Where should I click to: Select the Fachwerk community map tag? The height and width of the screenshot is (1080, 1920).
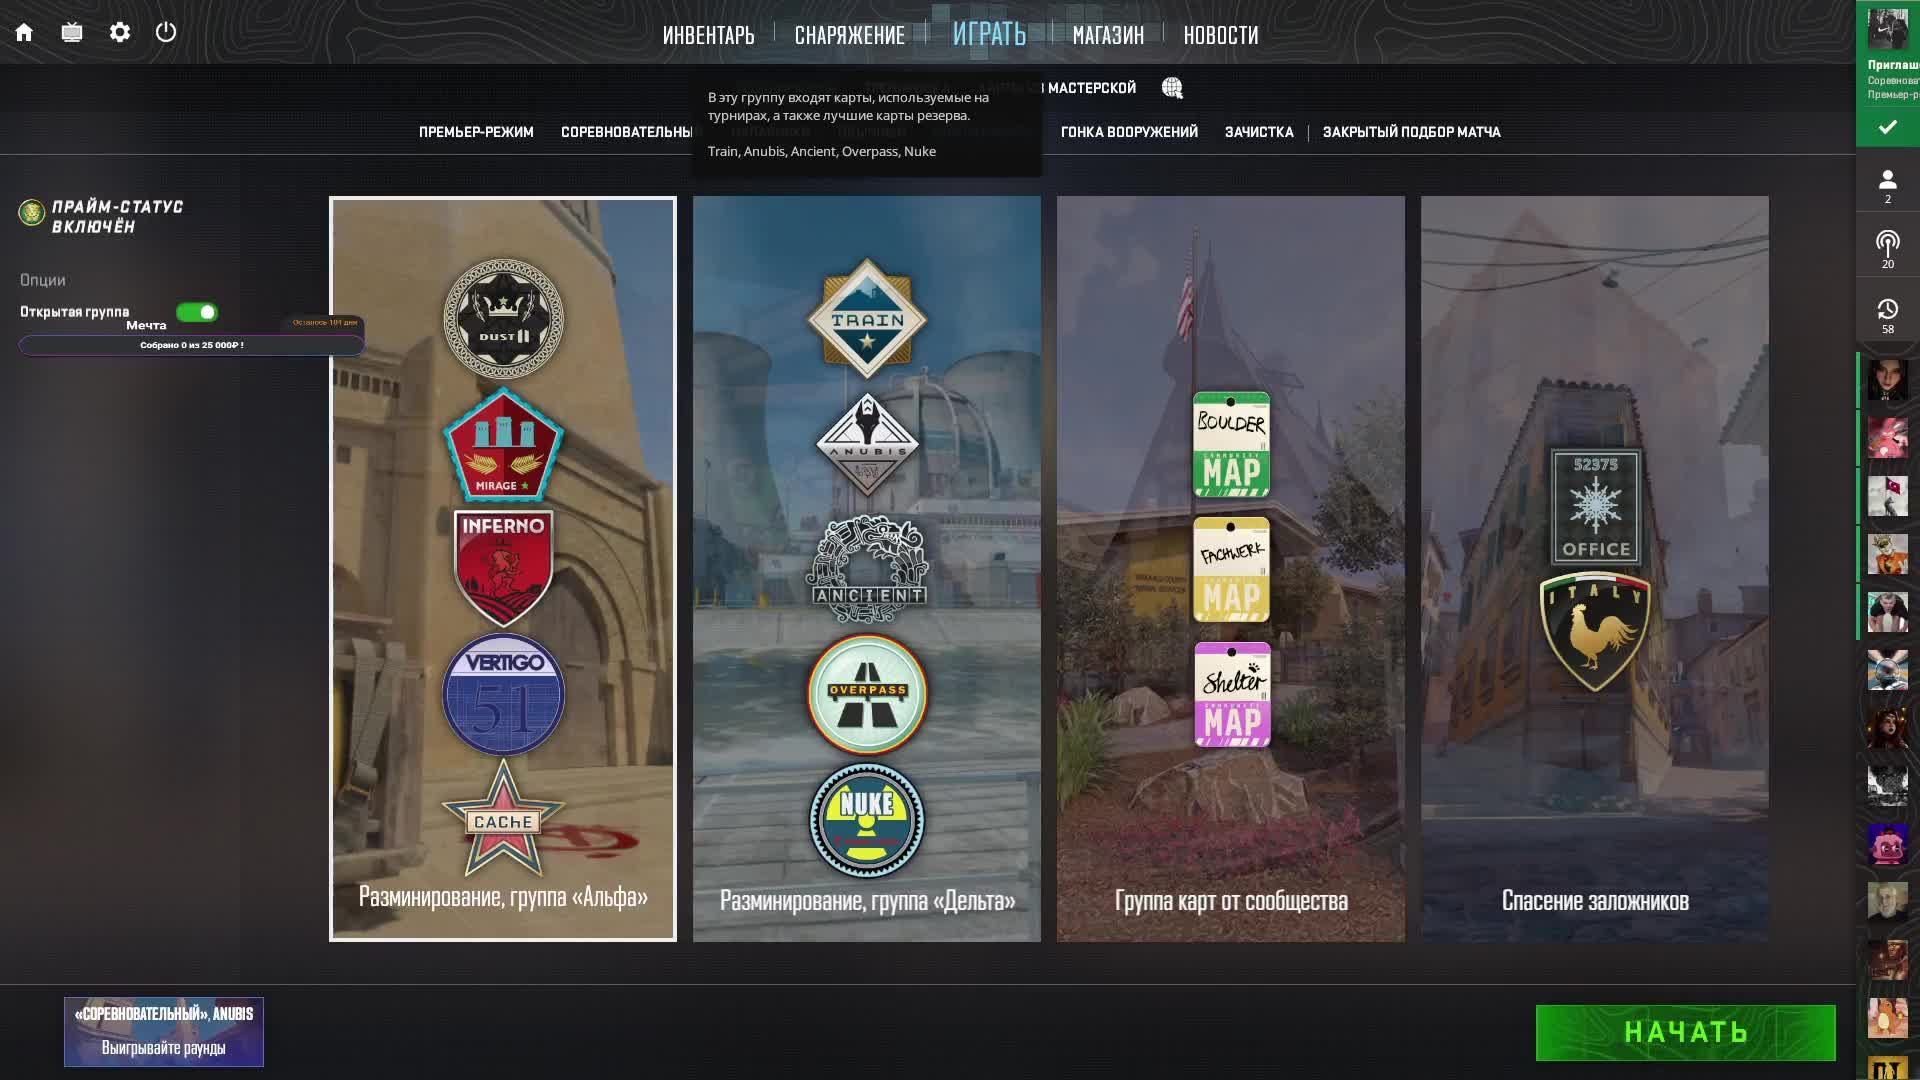(x=1231, y=570)
